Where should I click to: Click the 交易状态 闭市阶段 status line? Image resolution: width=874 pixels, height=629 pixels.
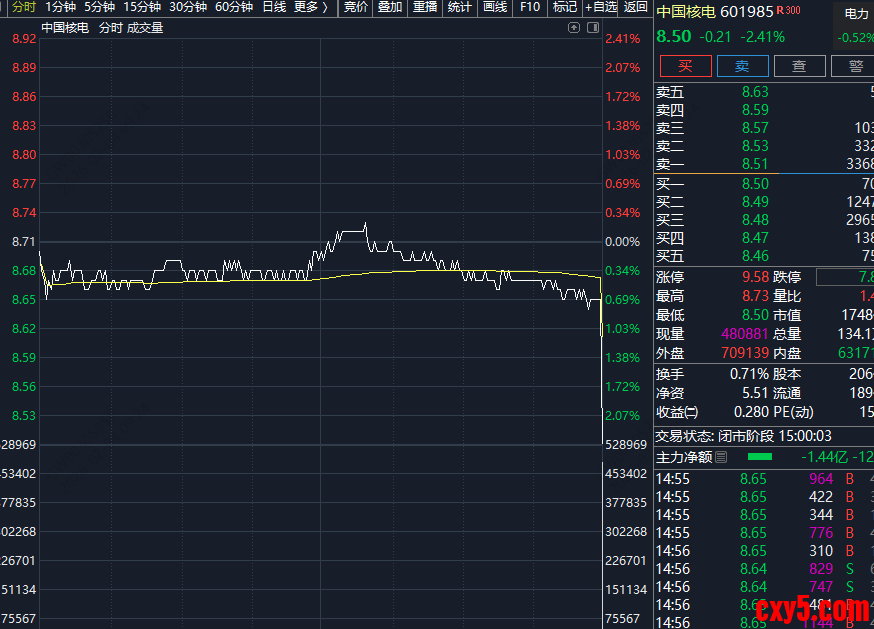[x=744, y=436]
